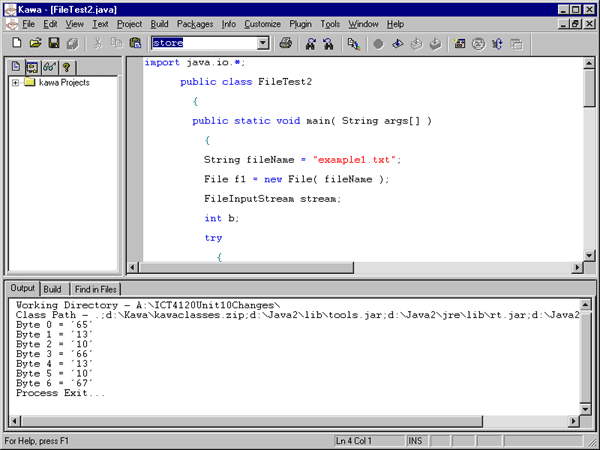
Task: Click the greyed Stop octagon icon
Action: pos(378,44)
